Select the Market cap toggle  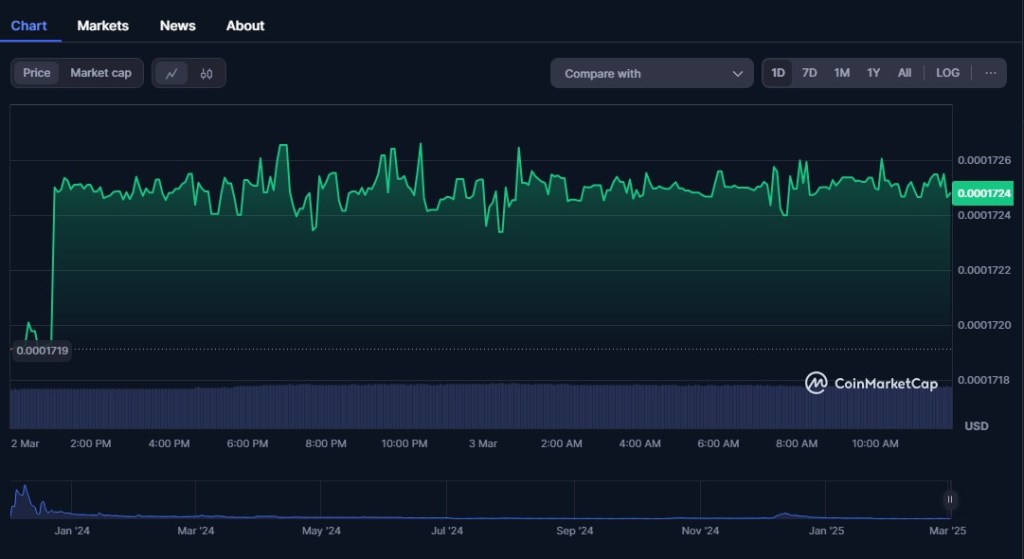(101, 73)
